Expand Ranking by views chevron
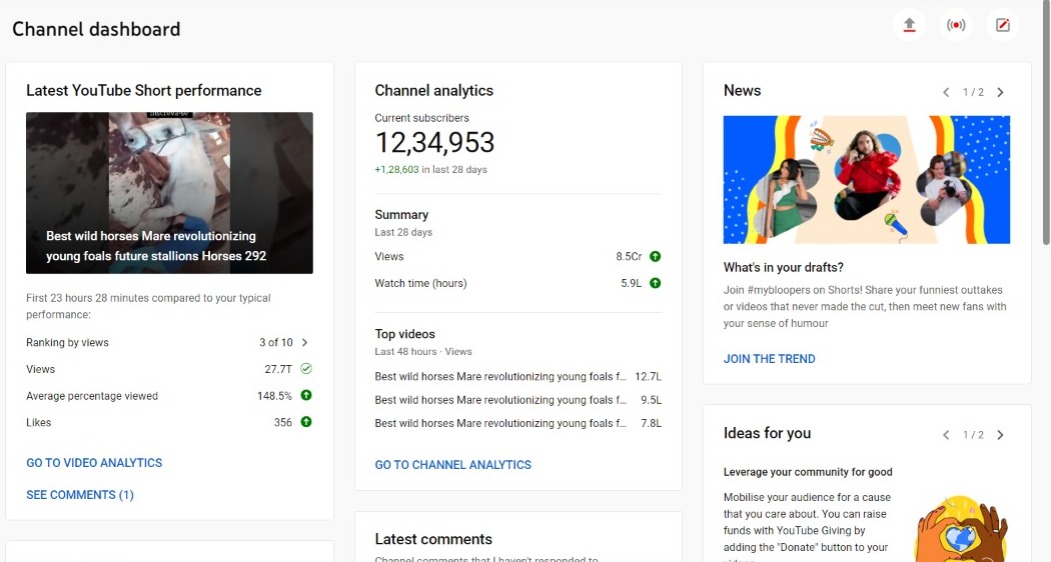Viewport: 1051px width, 562px height. [305, 342]
